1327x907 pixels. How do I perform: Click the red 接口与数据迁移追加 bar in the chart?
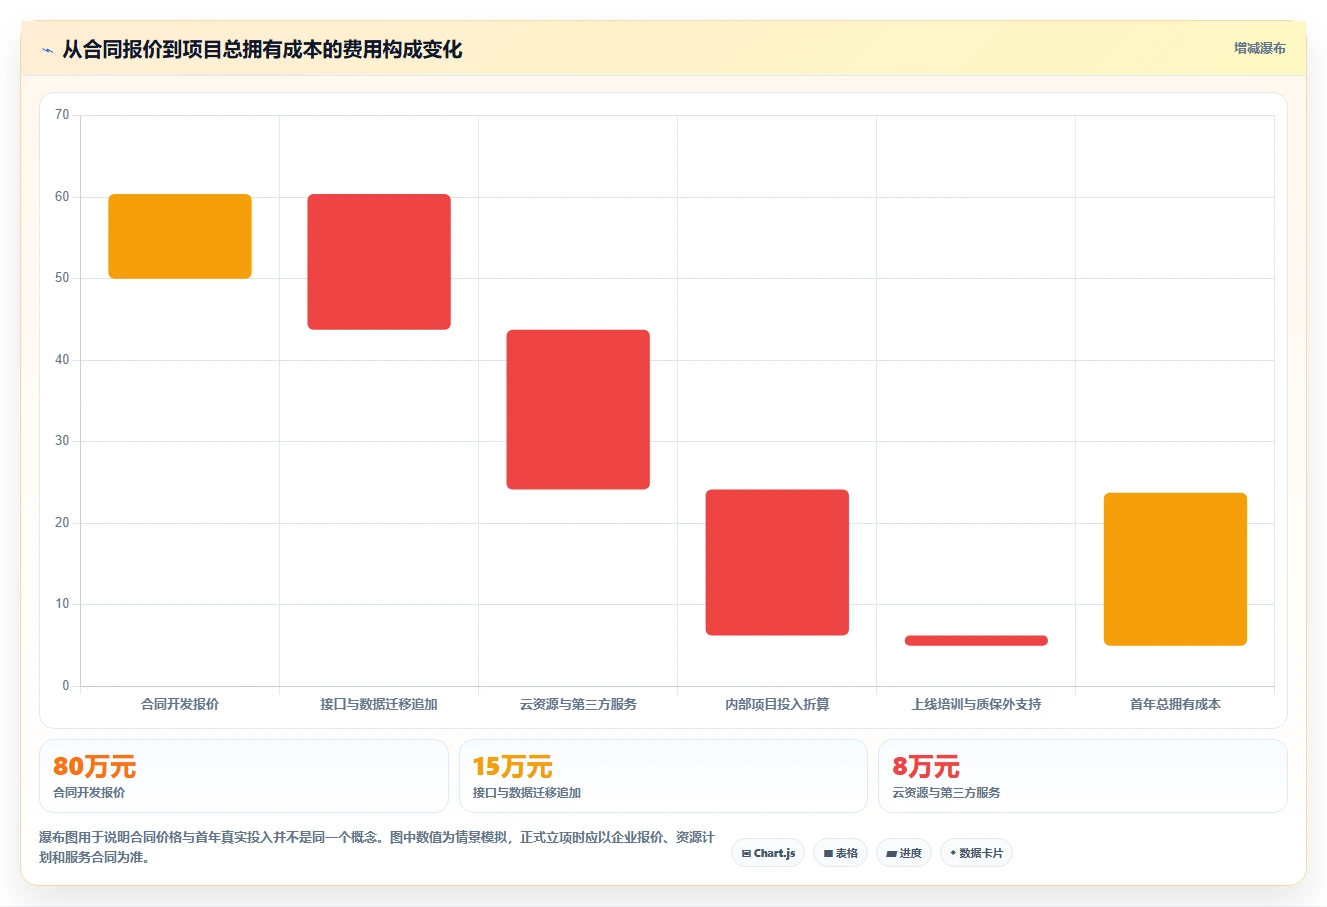point(379,262)
